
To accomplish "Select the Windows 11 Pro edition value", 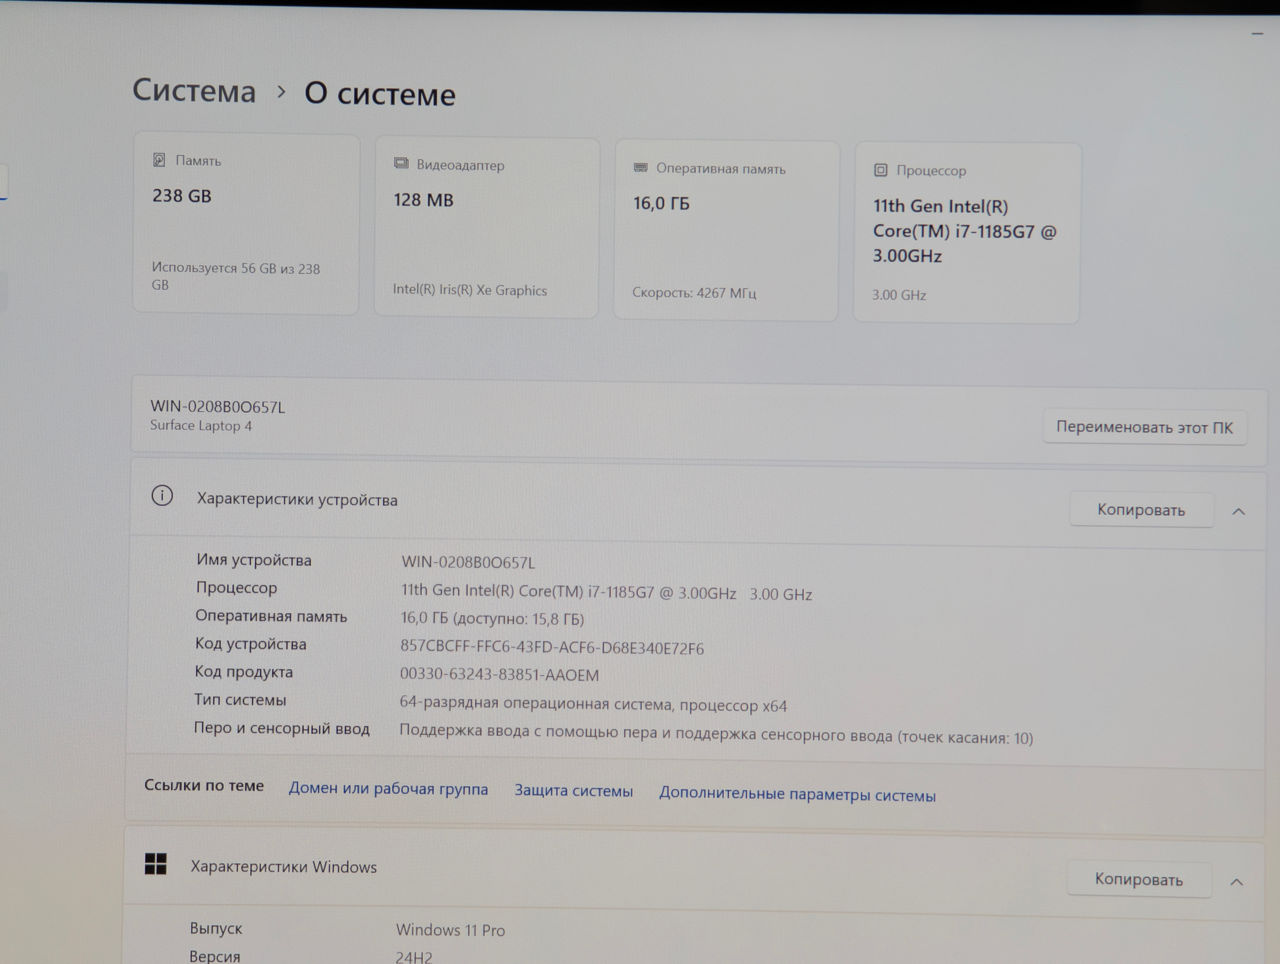I will (450, 930).
